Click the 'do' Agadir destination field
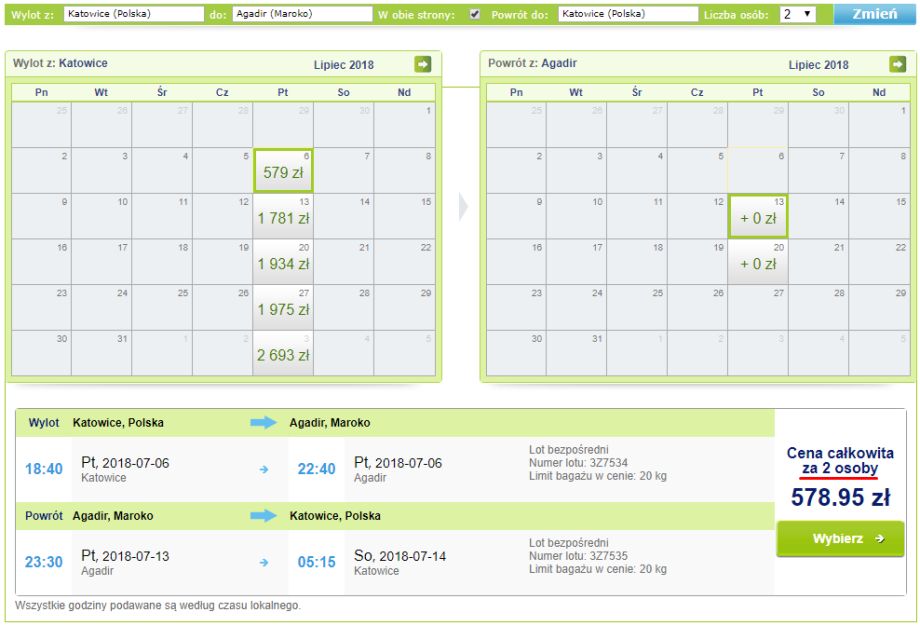The image size is (920, 626). pos(302,15)
